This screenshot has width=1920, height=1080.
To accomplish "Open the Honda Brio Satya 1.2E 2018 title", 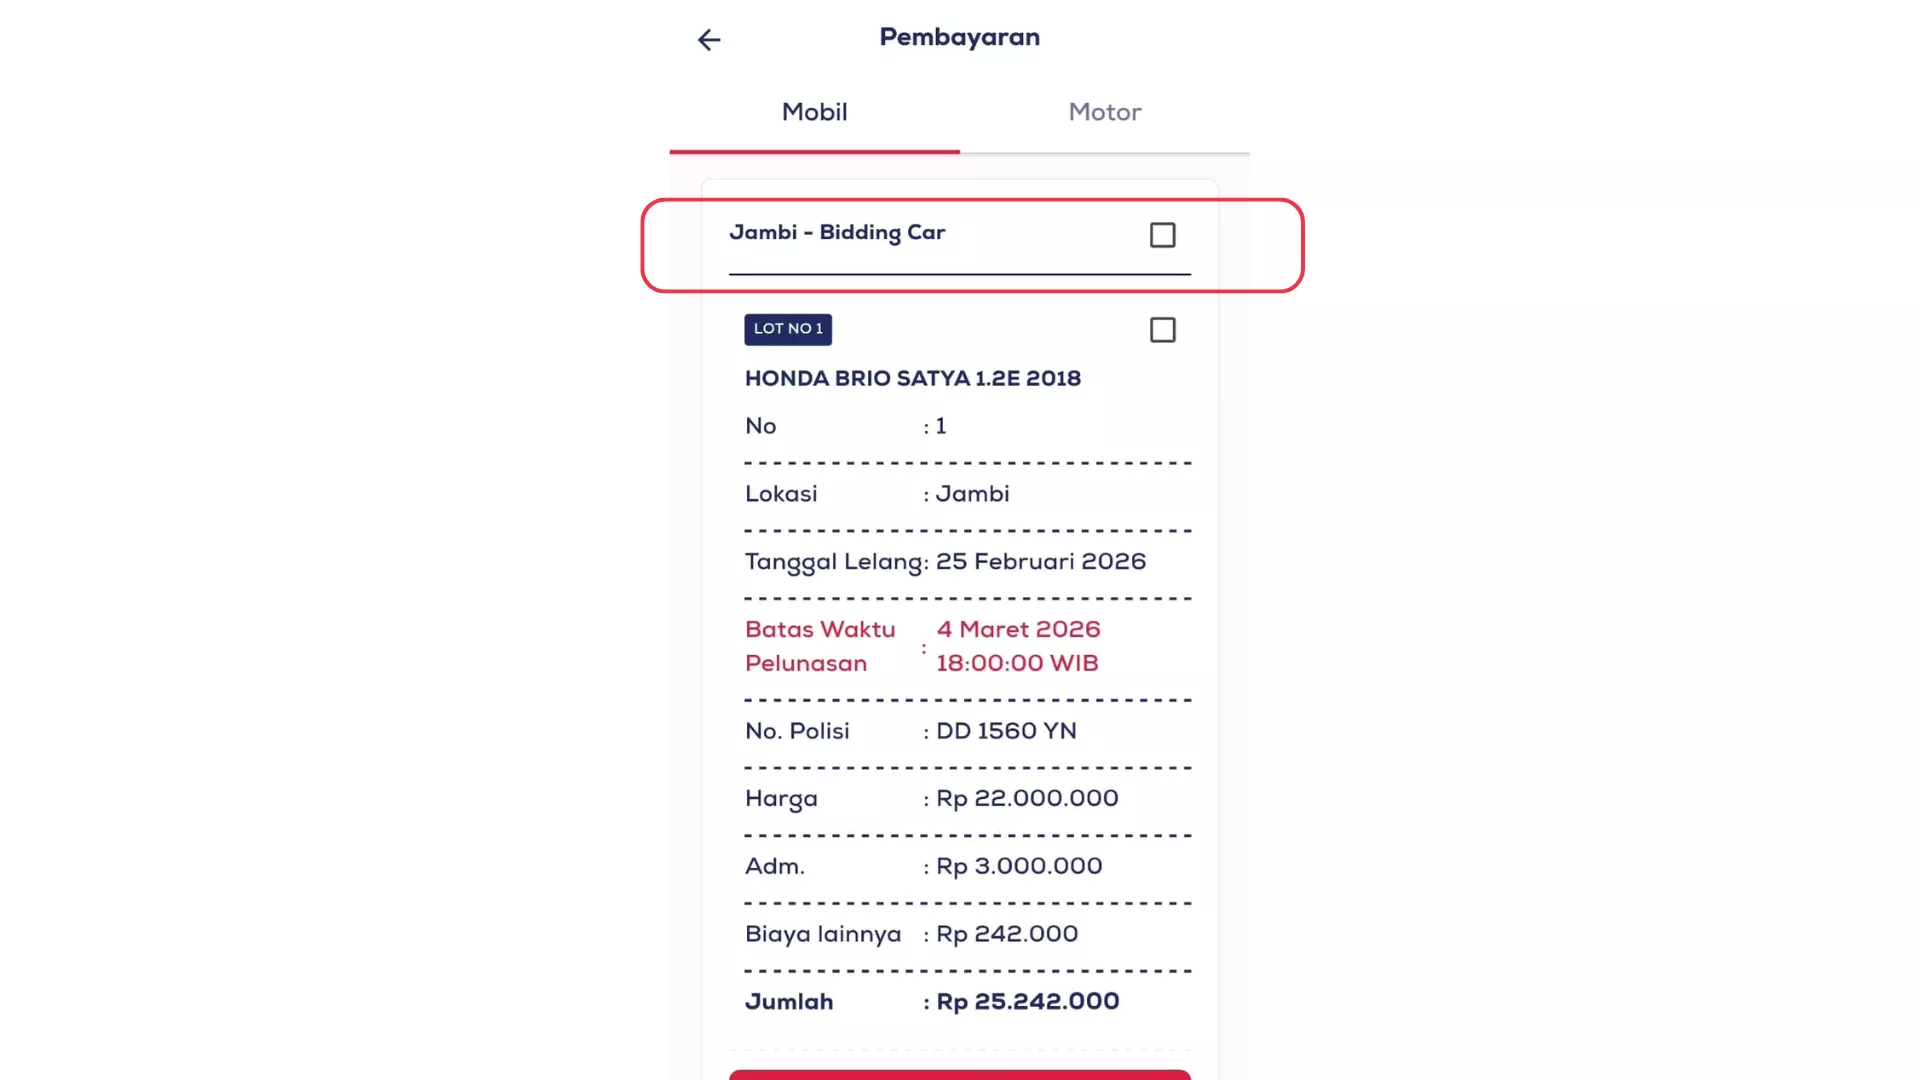I will [x=912, y=379].
